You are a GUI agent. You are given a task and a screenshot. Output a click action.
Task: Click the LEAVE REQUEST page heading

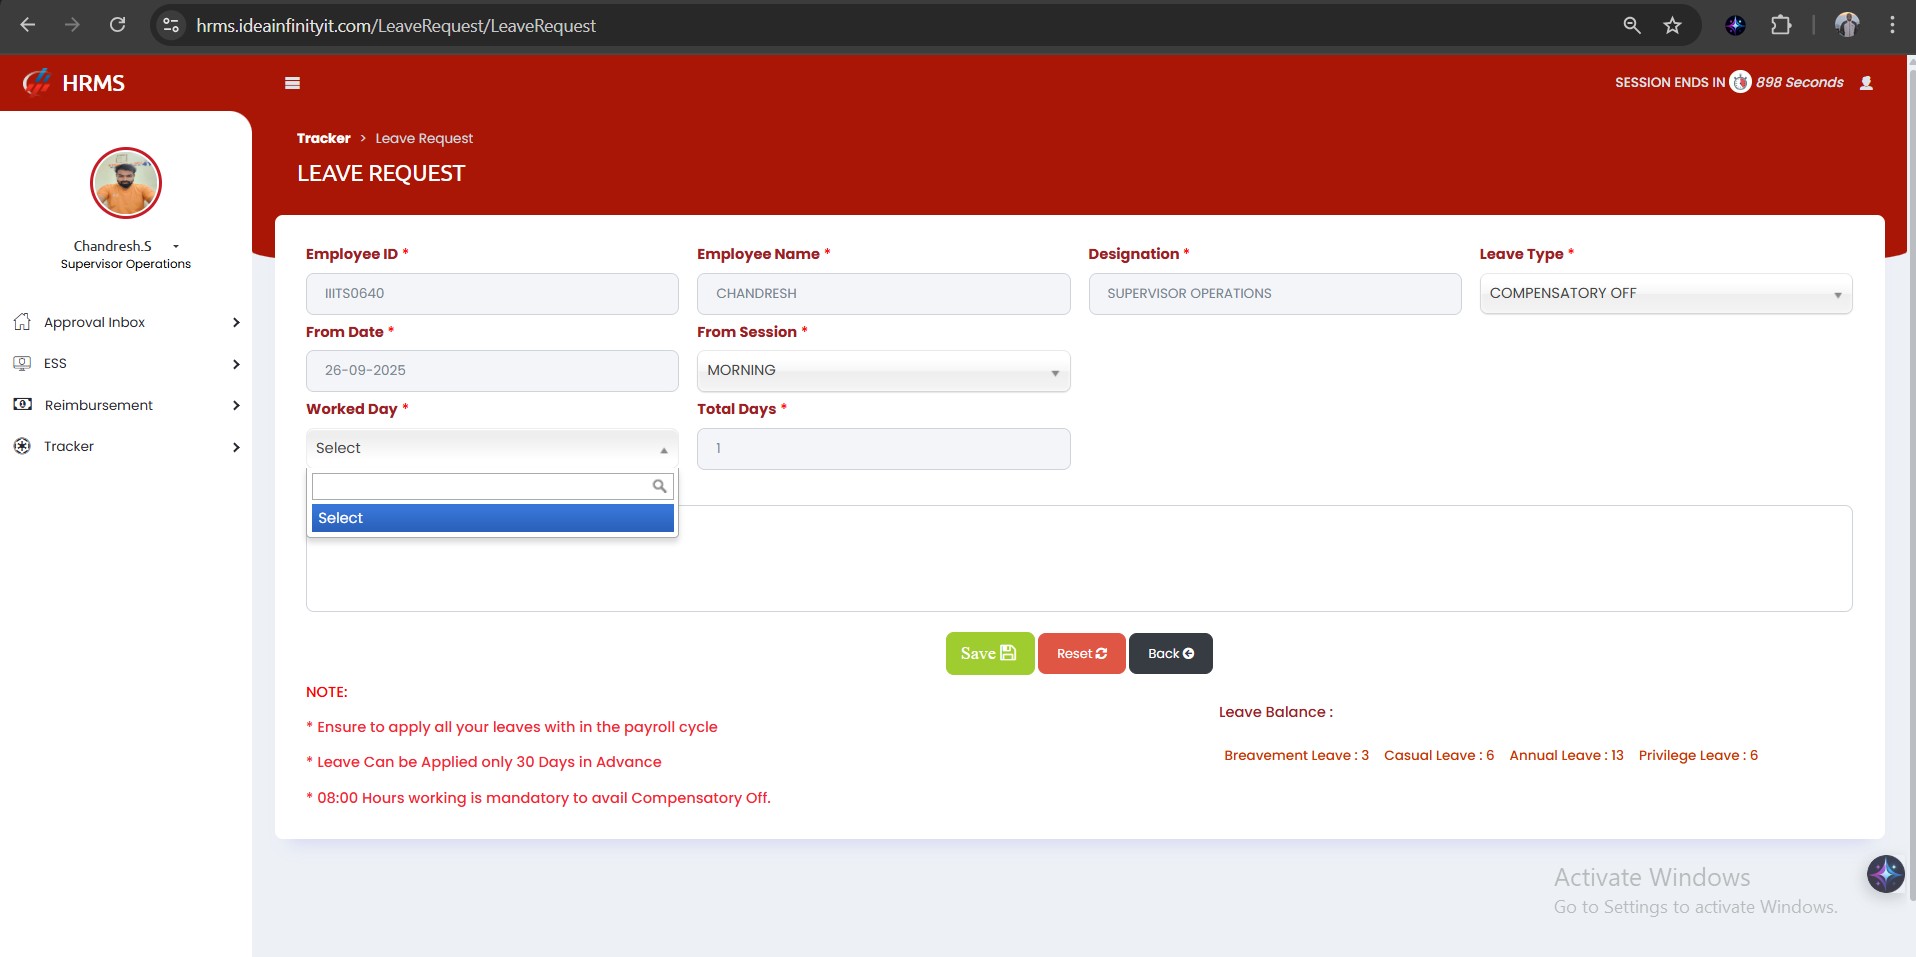[x=381, y=174]
